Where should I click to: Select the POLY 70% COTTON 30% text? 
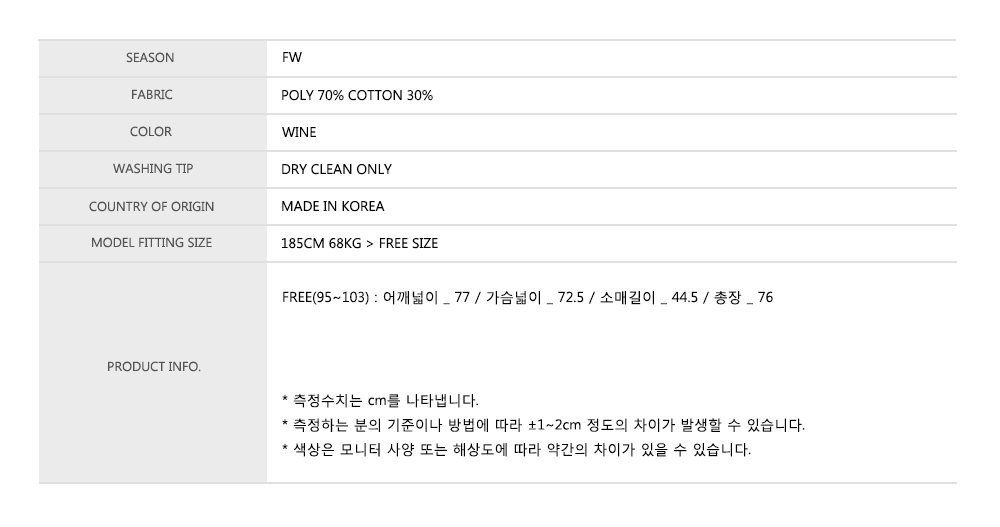(x=357, y=95)
